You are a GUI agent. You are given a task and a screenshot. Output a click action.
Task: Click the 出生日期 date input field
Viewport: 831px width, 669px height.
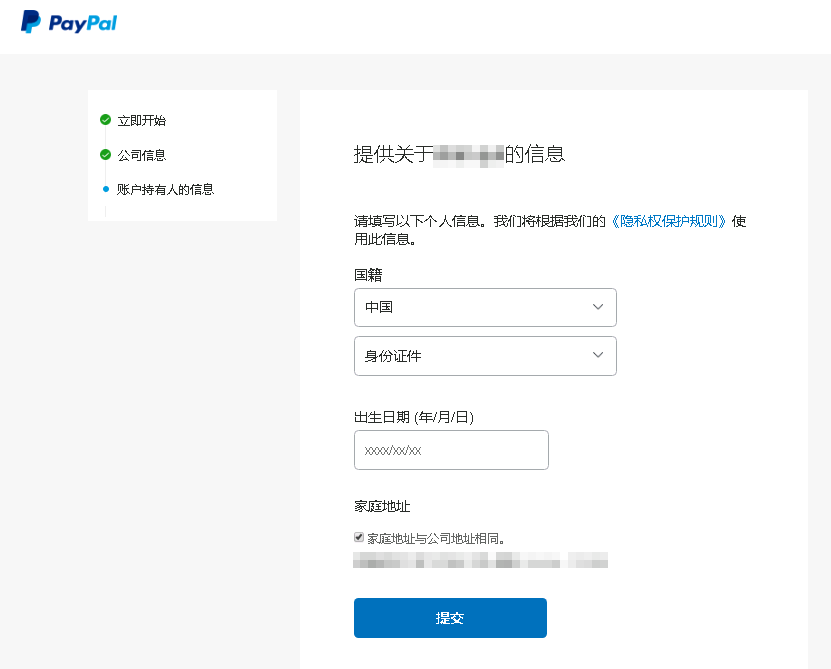451,450
